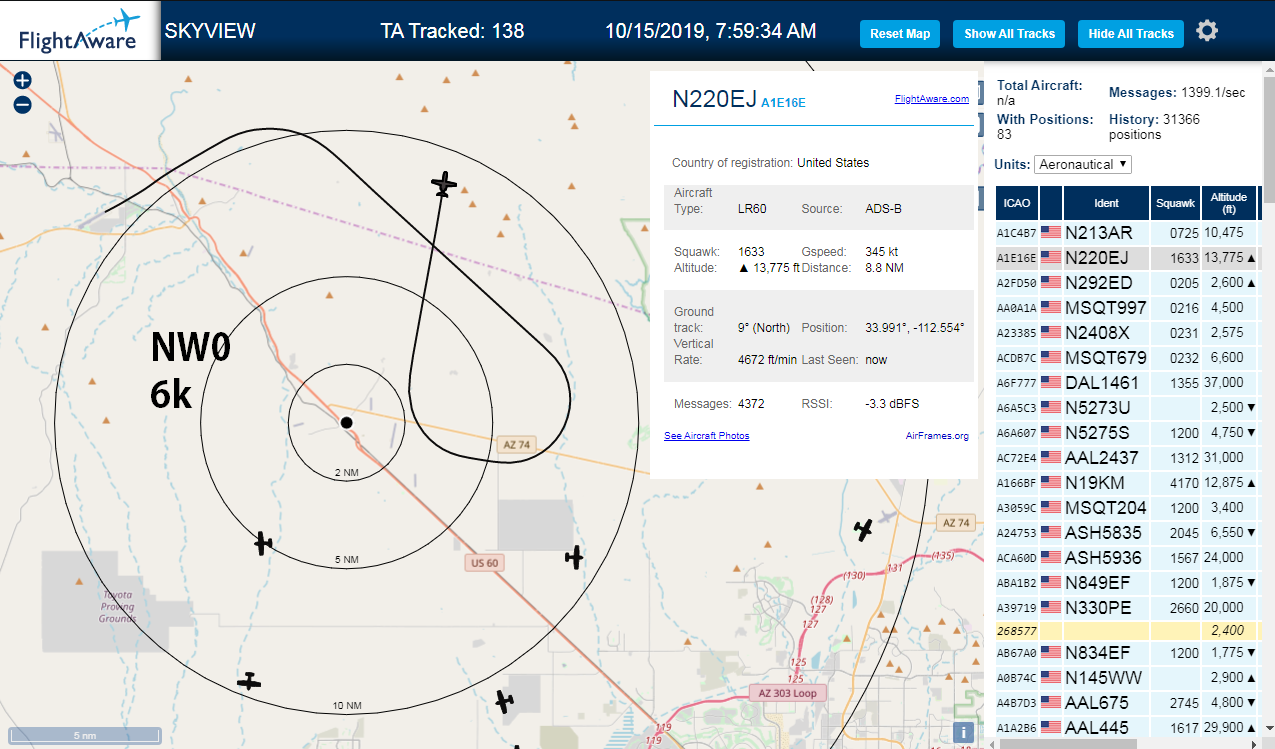Screen dimensions: 1275x749
Task: Click the 'TA Tracked: 138' text
Action: 452,31
